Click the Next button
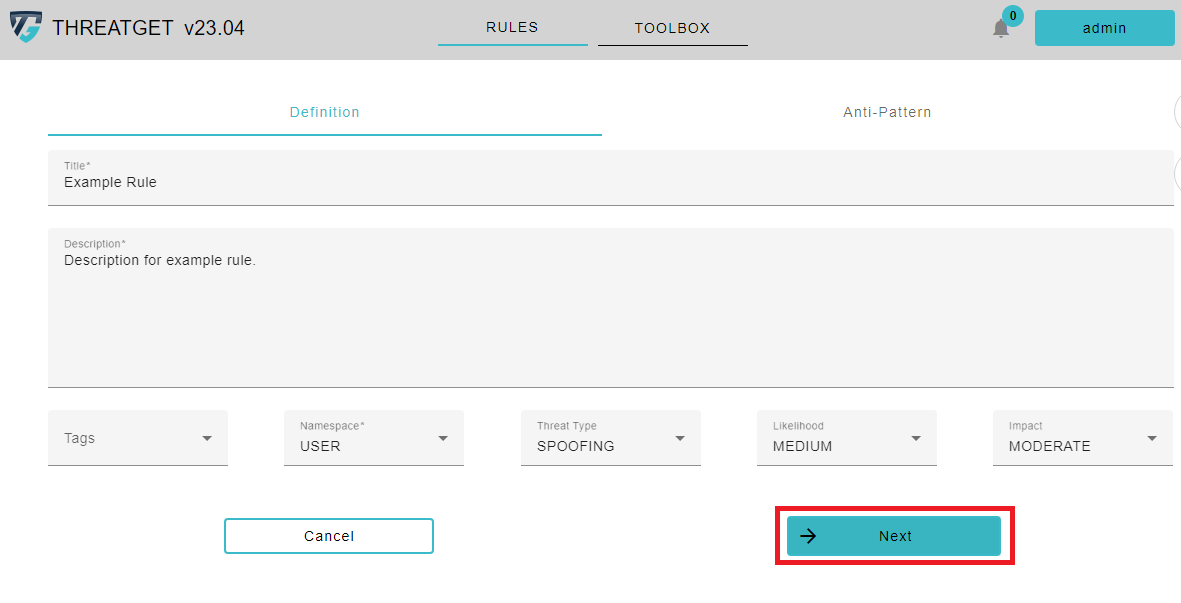The height and width of the screenshot is (603, 1181). pyautogui.click(x=893, y=536)
